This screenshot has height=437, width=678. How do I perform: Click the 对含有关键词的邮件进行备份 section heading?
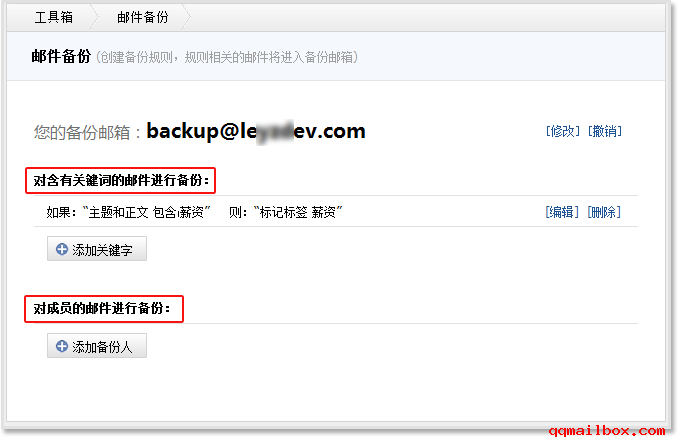point(121,180)
